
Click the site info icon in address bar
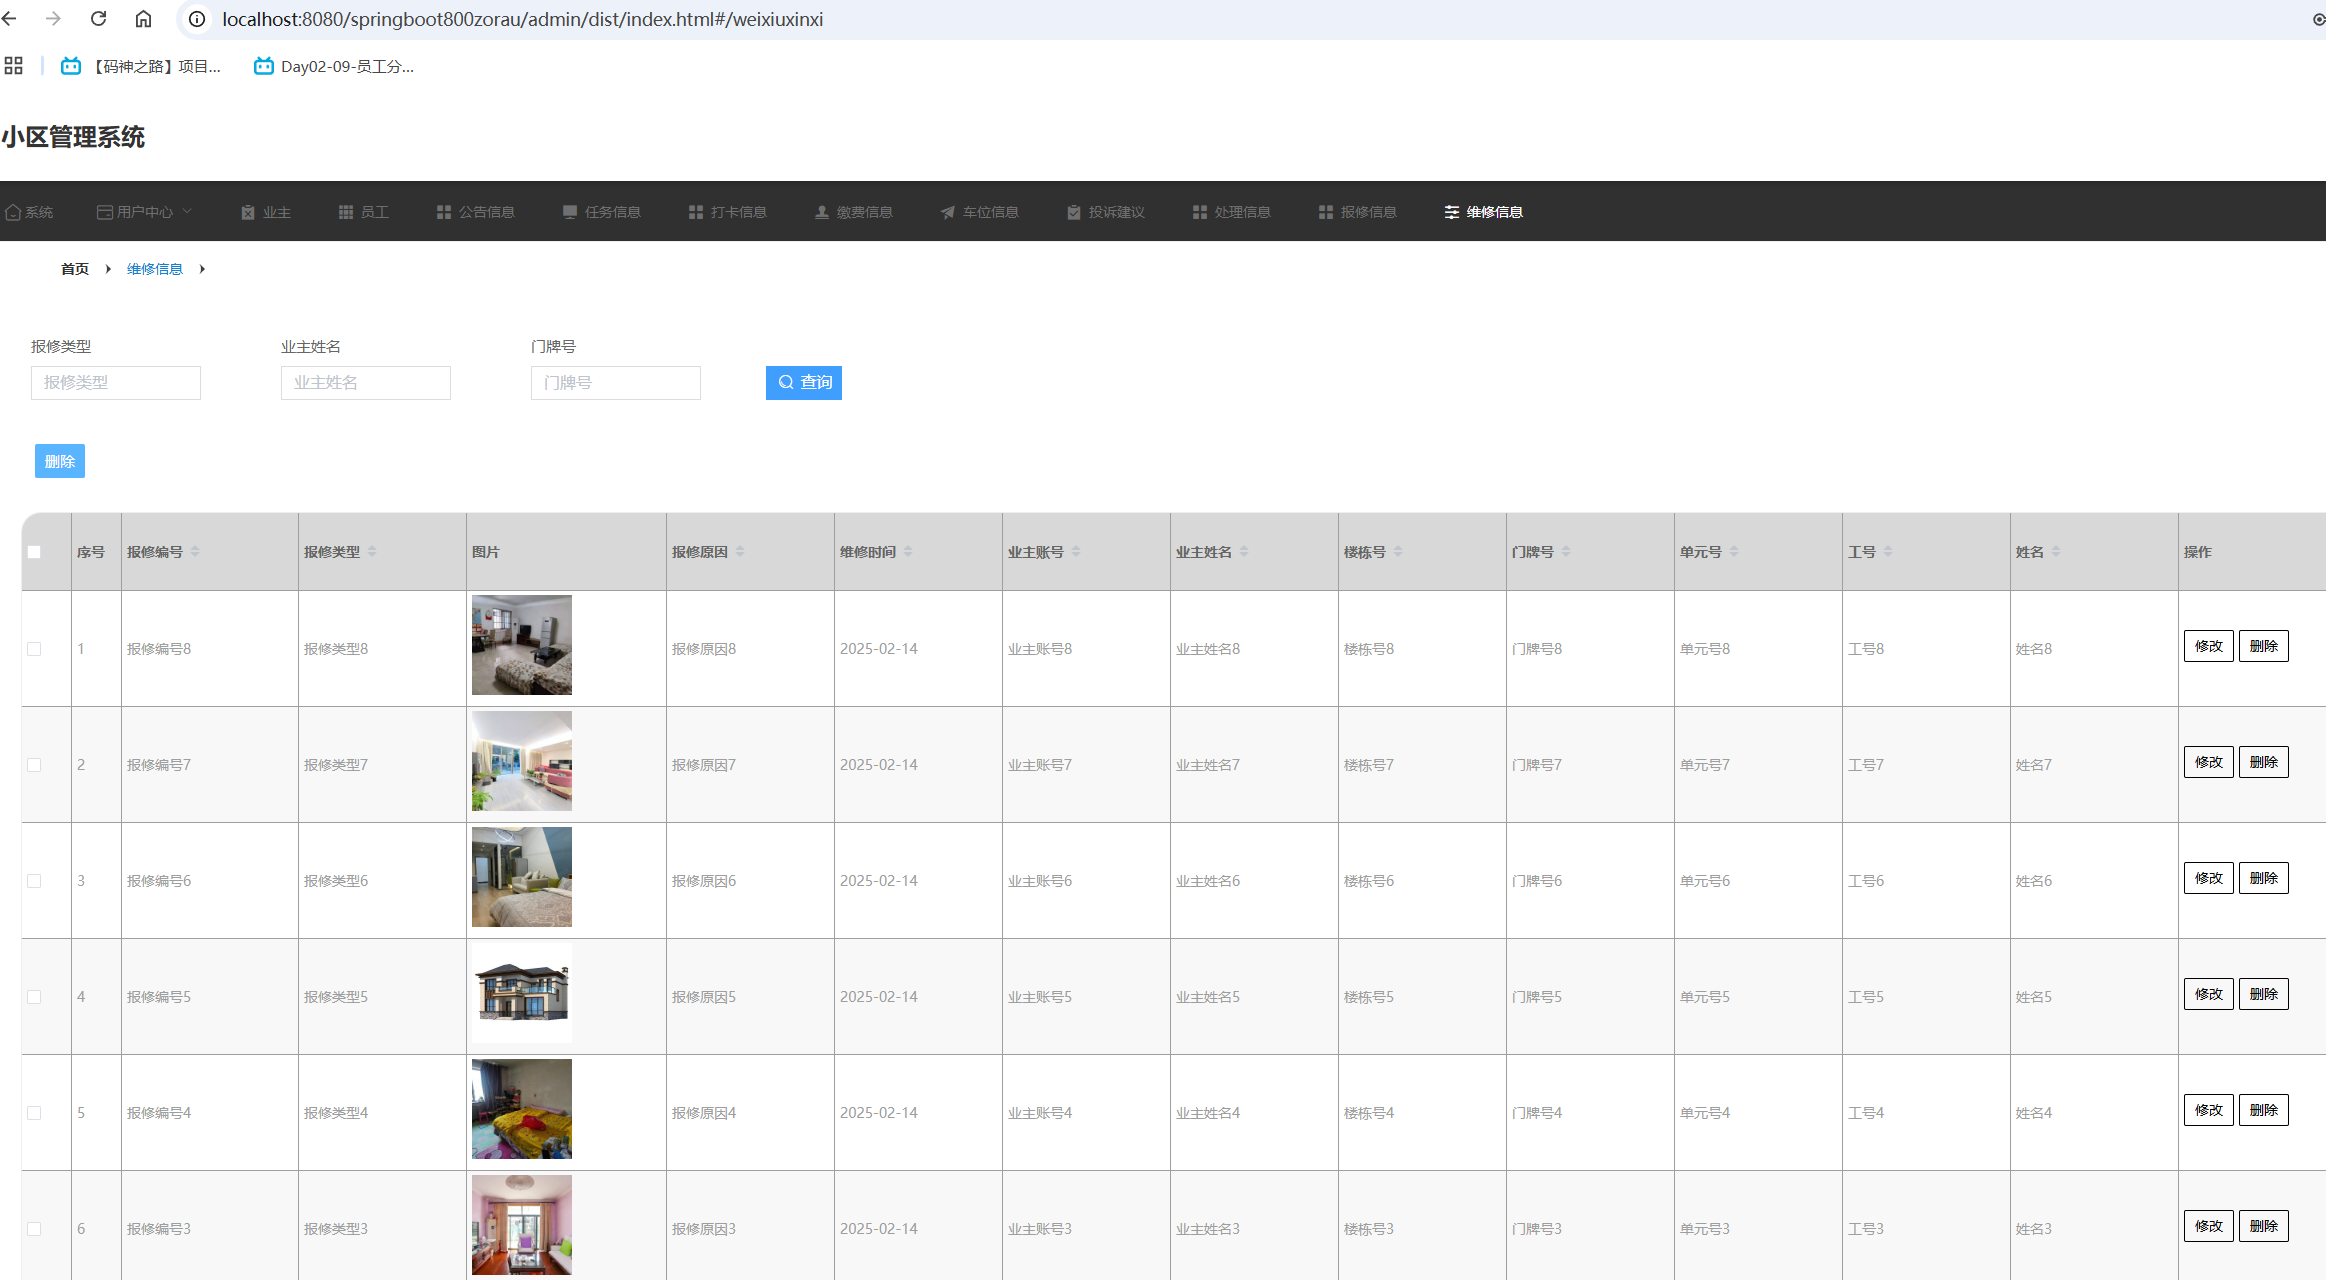[x=197, y=19]
